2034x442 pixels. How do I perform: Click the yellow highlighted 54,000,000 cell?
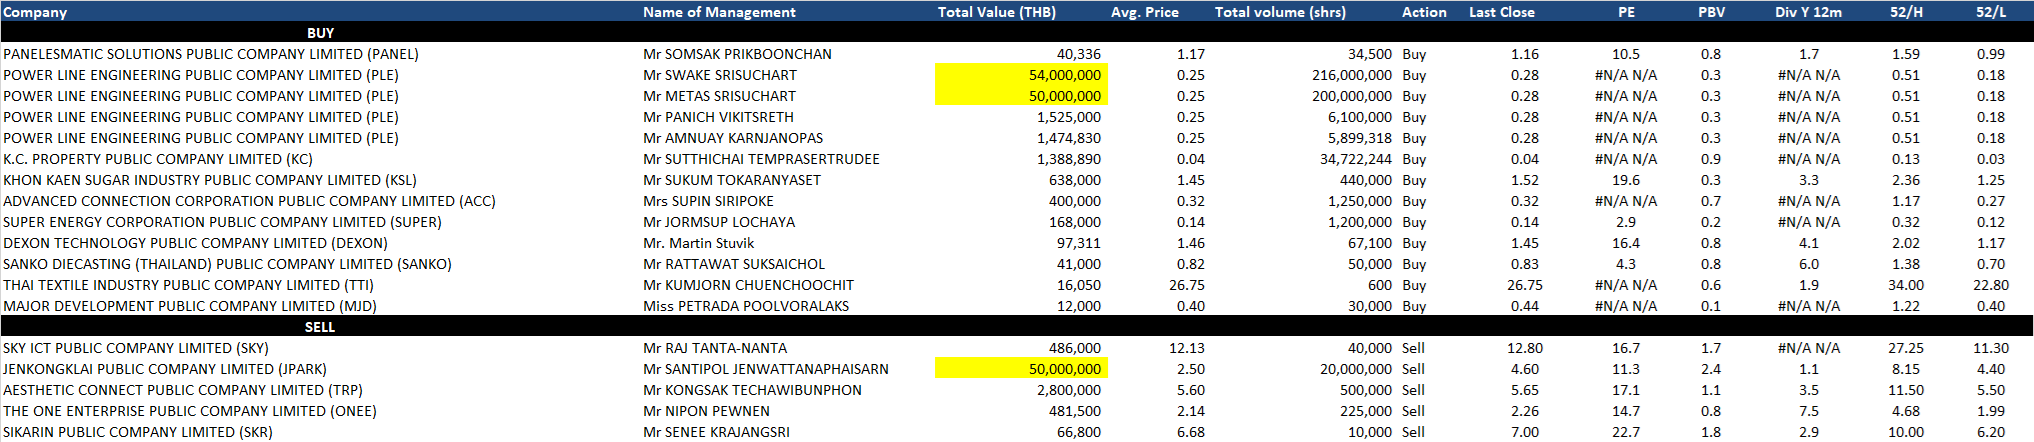click(x=1021, y=75)
